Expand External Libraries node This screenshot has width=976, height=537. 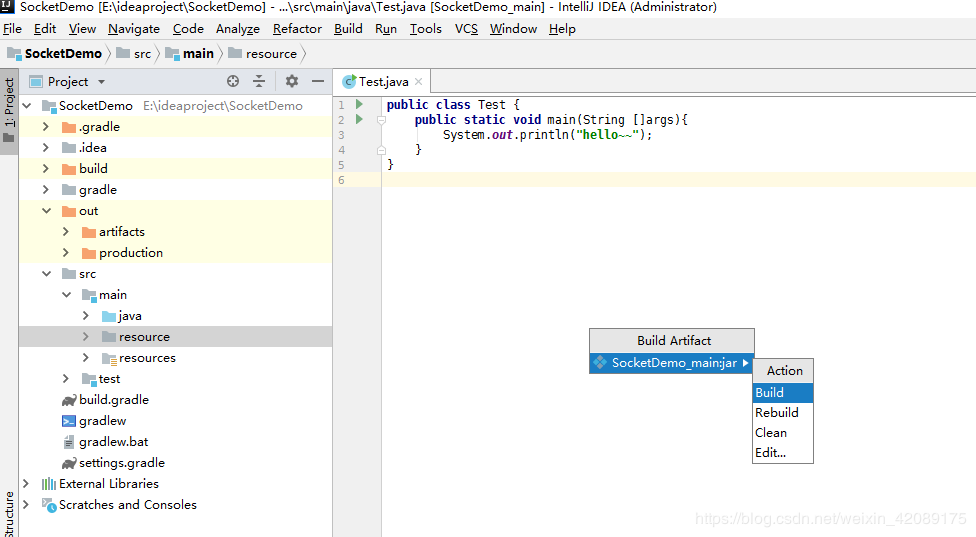[26, 484]
